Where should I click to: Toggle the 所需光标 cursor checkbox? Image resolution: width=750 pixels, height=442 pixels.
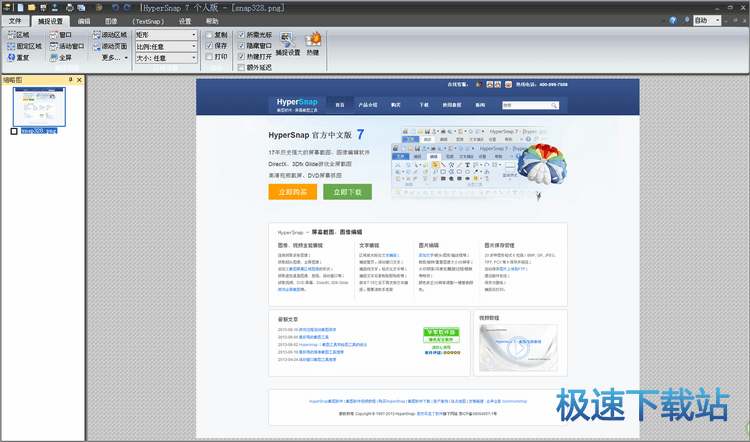coord(241,34)
